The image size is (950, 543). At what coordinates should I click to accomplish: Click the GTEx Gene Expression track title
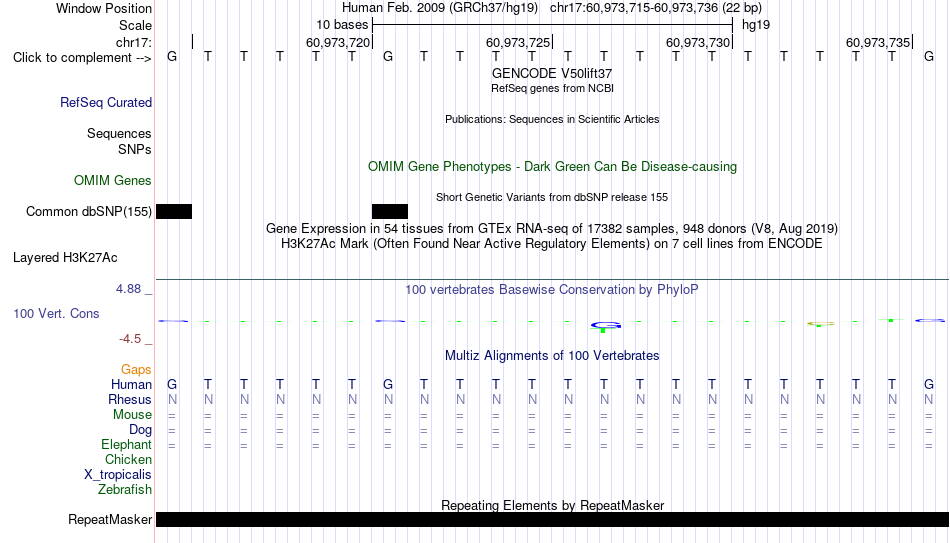click(552, 228)
